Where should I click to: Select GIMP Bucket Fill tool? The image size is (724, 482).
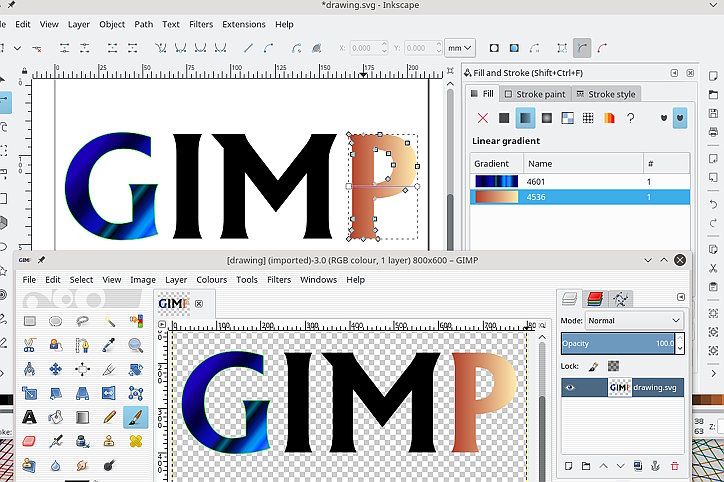click(x=55, y=417)
